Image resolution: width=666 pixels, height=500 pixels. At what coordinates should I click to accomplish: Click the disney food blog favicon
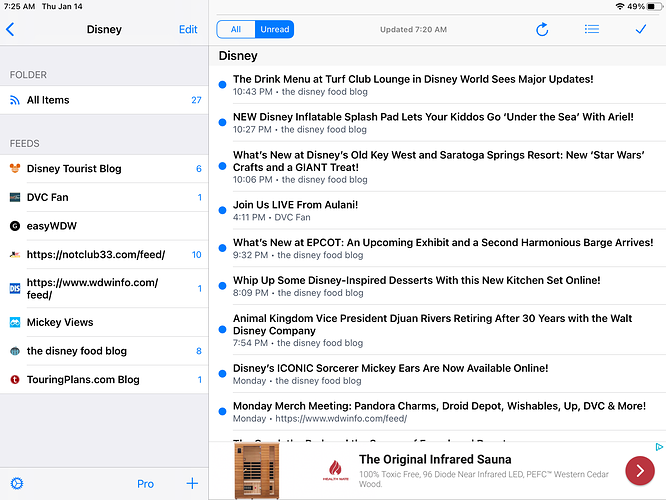[x=15, y=351]
